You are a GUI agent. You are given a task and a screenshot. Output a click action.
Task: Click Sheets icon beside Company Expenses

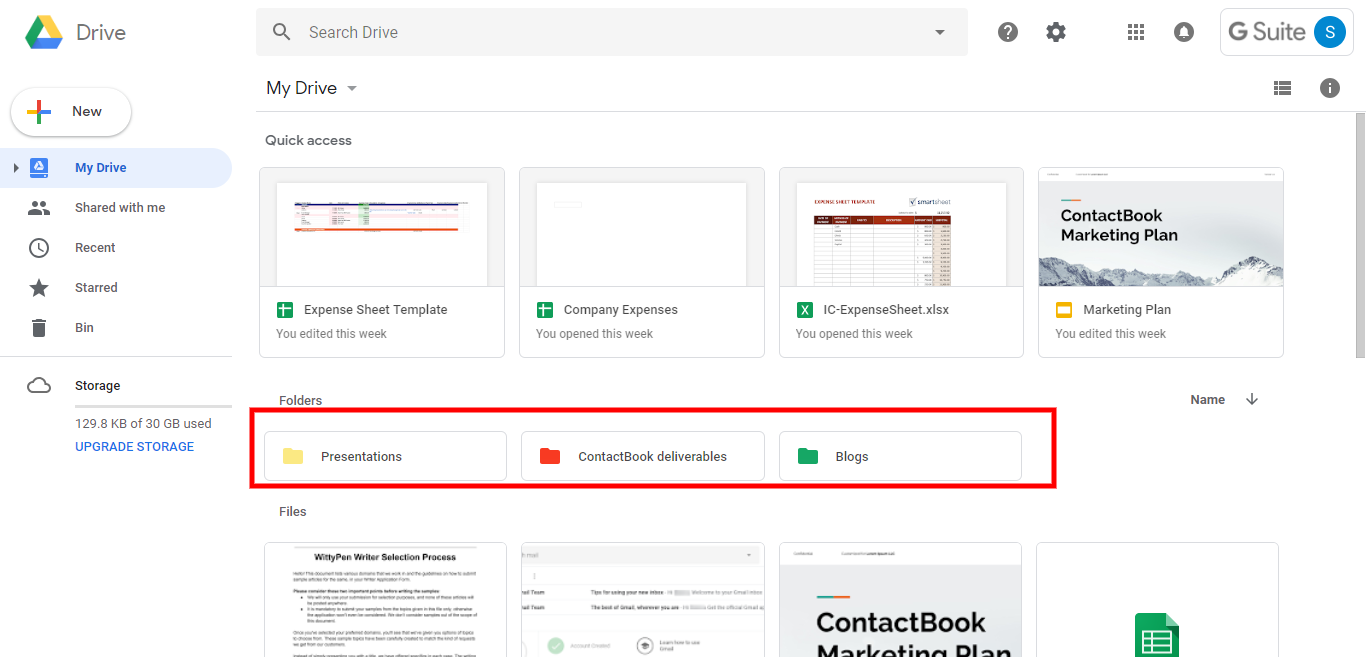point(545,310)
